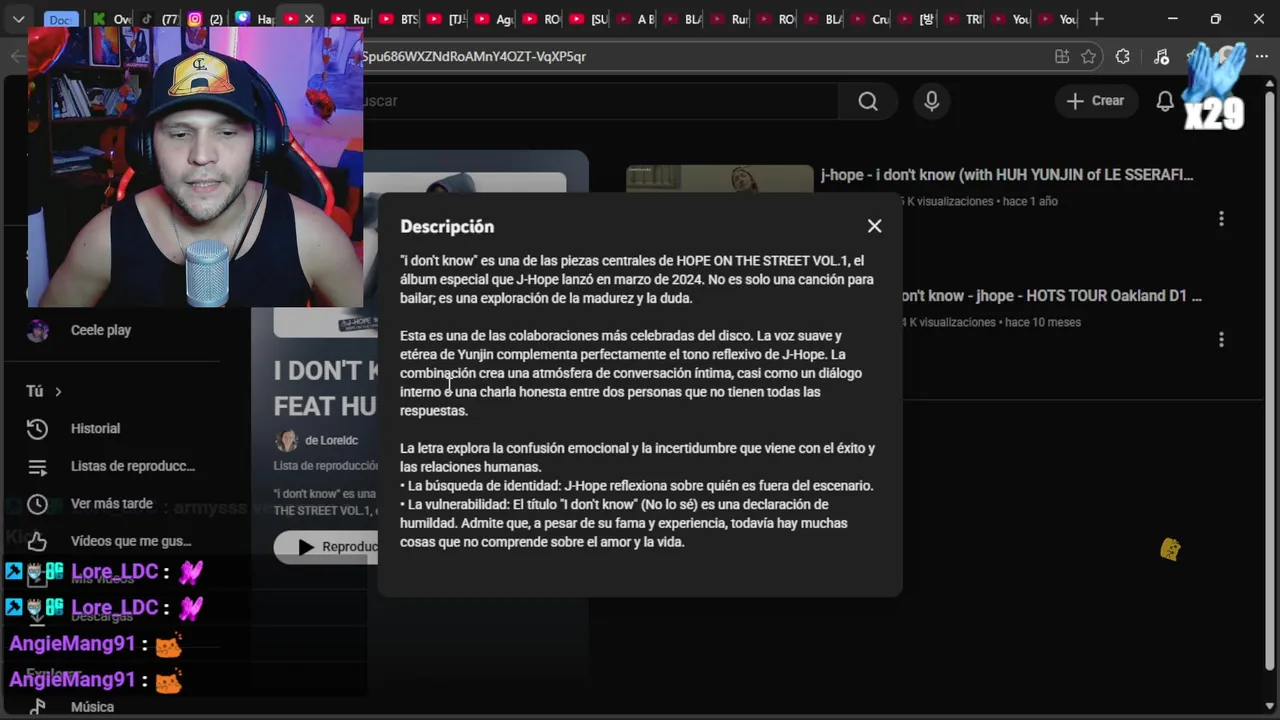Open a new browser tab with plus

click(x=1097, y=19)
